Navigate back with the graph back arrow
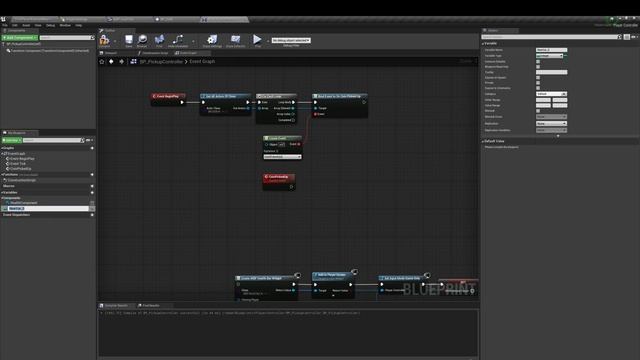This screenshot has height=360, width=640. coord(111,62)
